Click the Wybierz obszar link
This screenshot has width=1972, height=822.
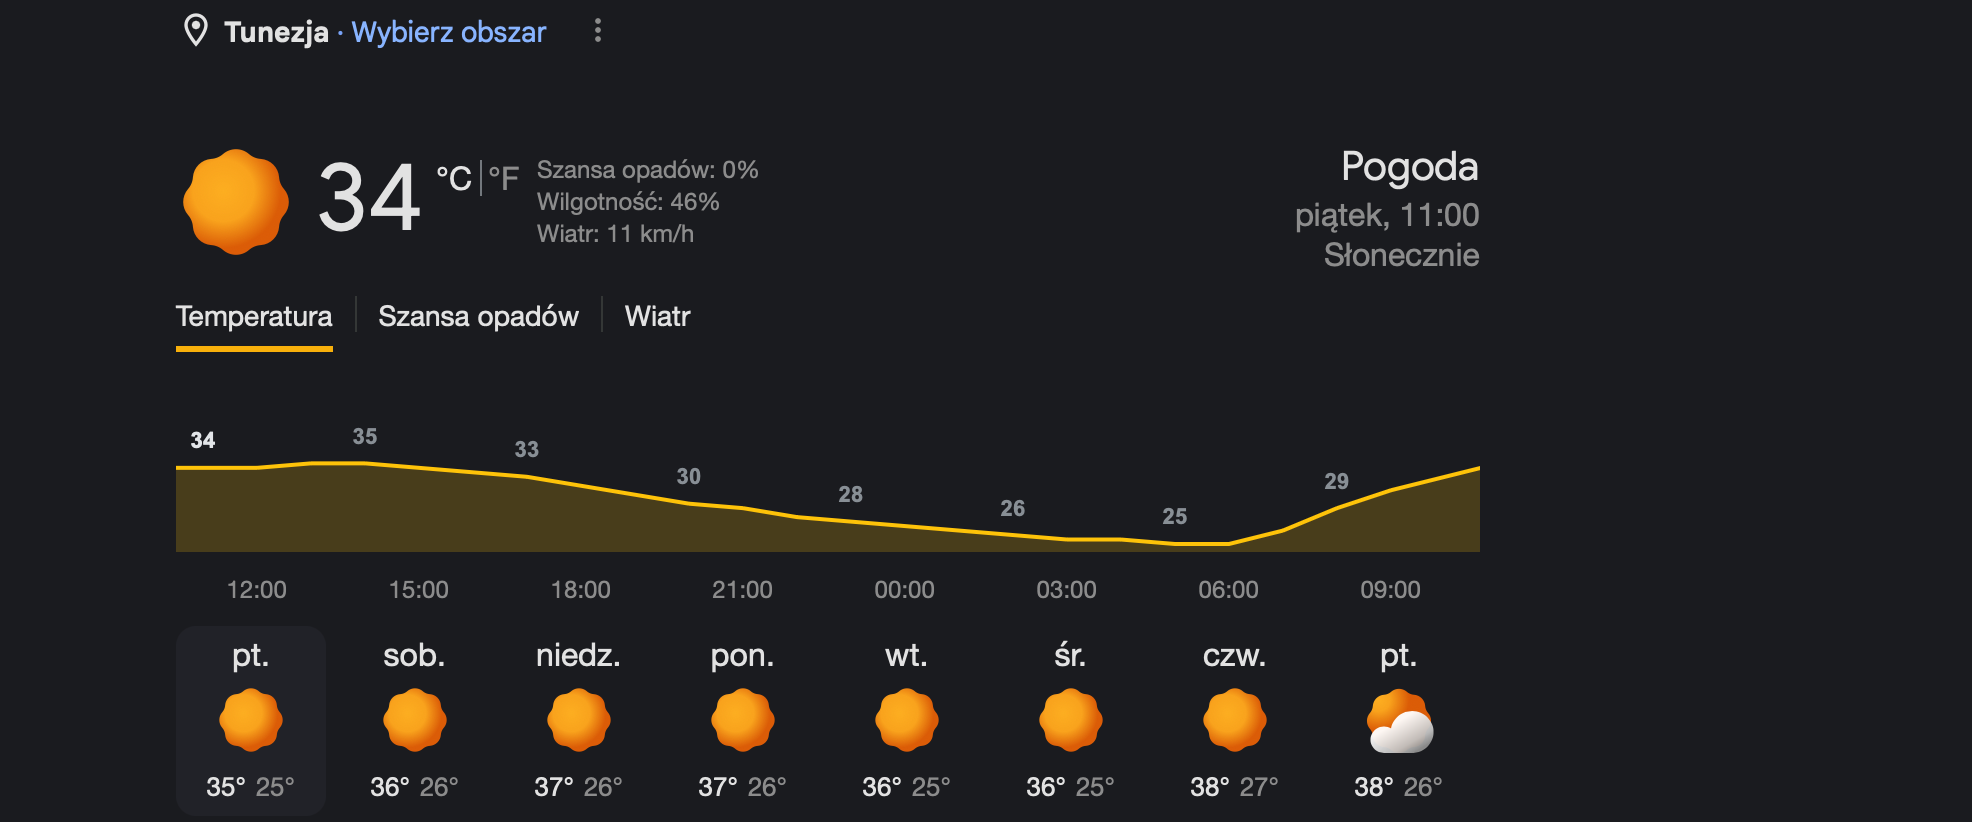[x=449, y=32]
